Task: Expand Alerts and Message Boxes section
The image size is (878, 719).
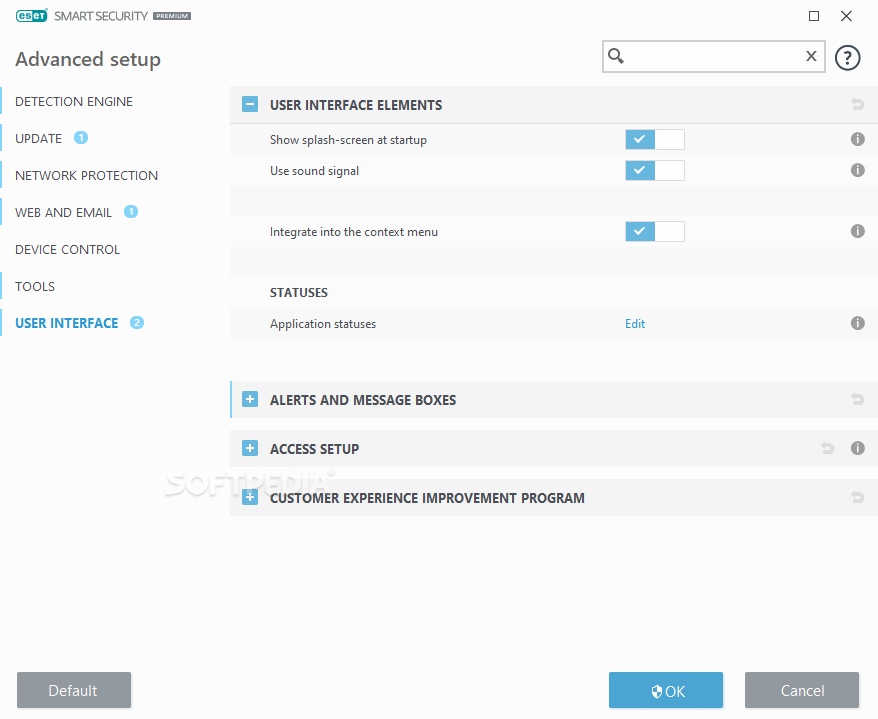Action: coord(250,399)
